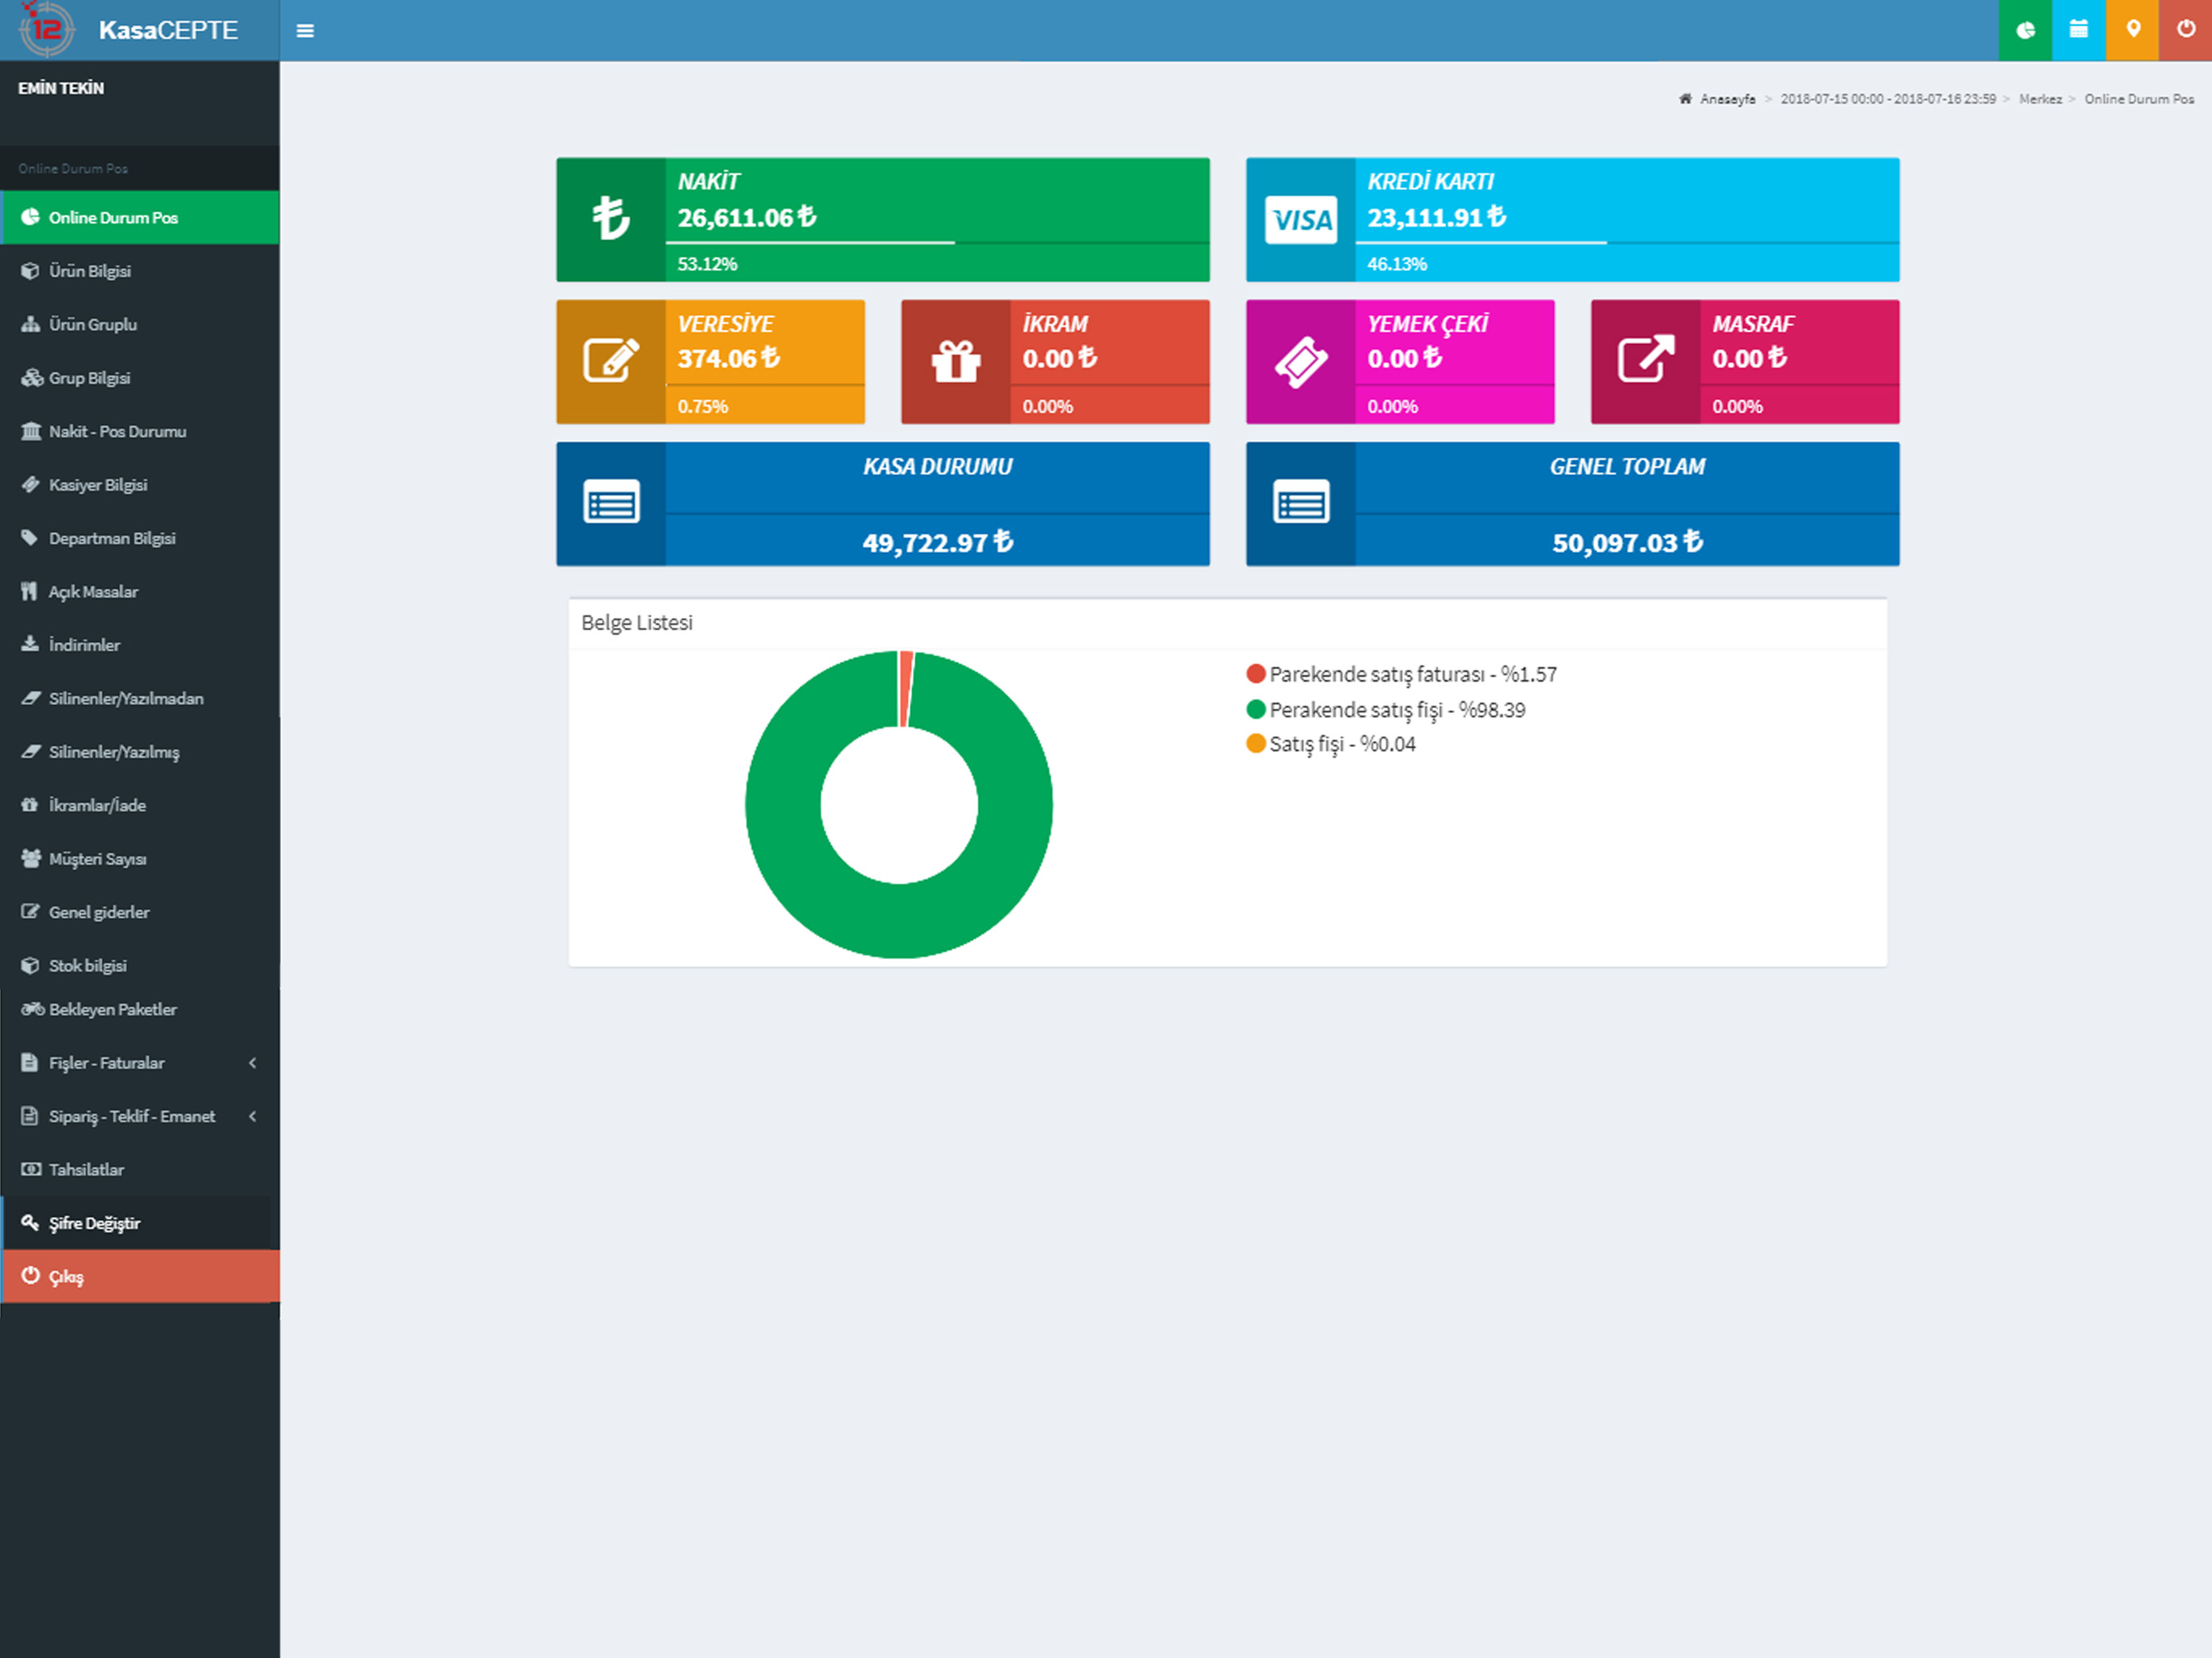The width and height of the screenshot is (2212, 1658).
Task: Click KASA DURUMU total 49,722.97
Action: point(938,543)
